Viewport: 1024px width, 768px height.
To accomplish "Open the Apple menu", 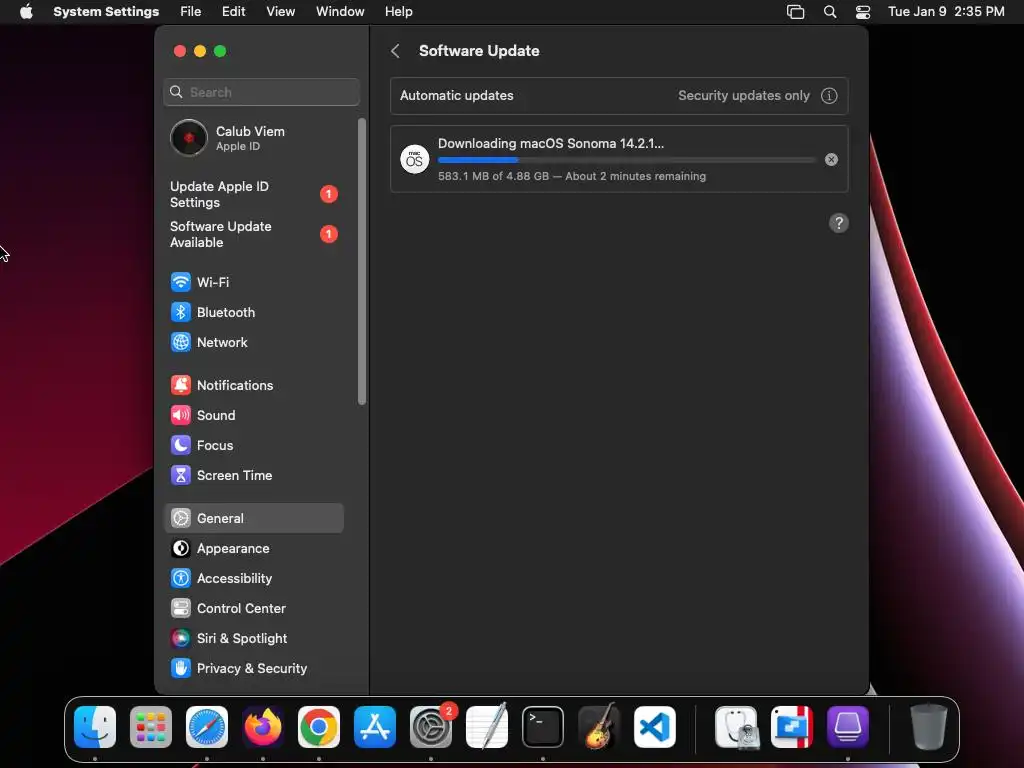I will pyautogui.click(x=26, y=12).
